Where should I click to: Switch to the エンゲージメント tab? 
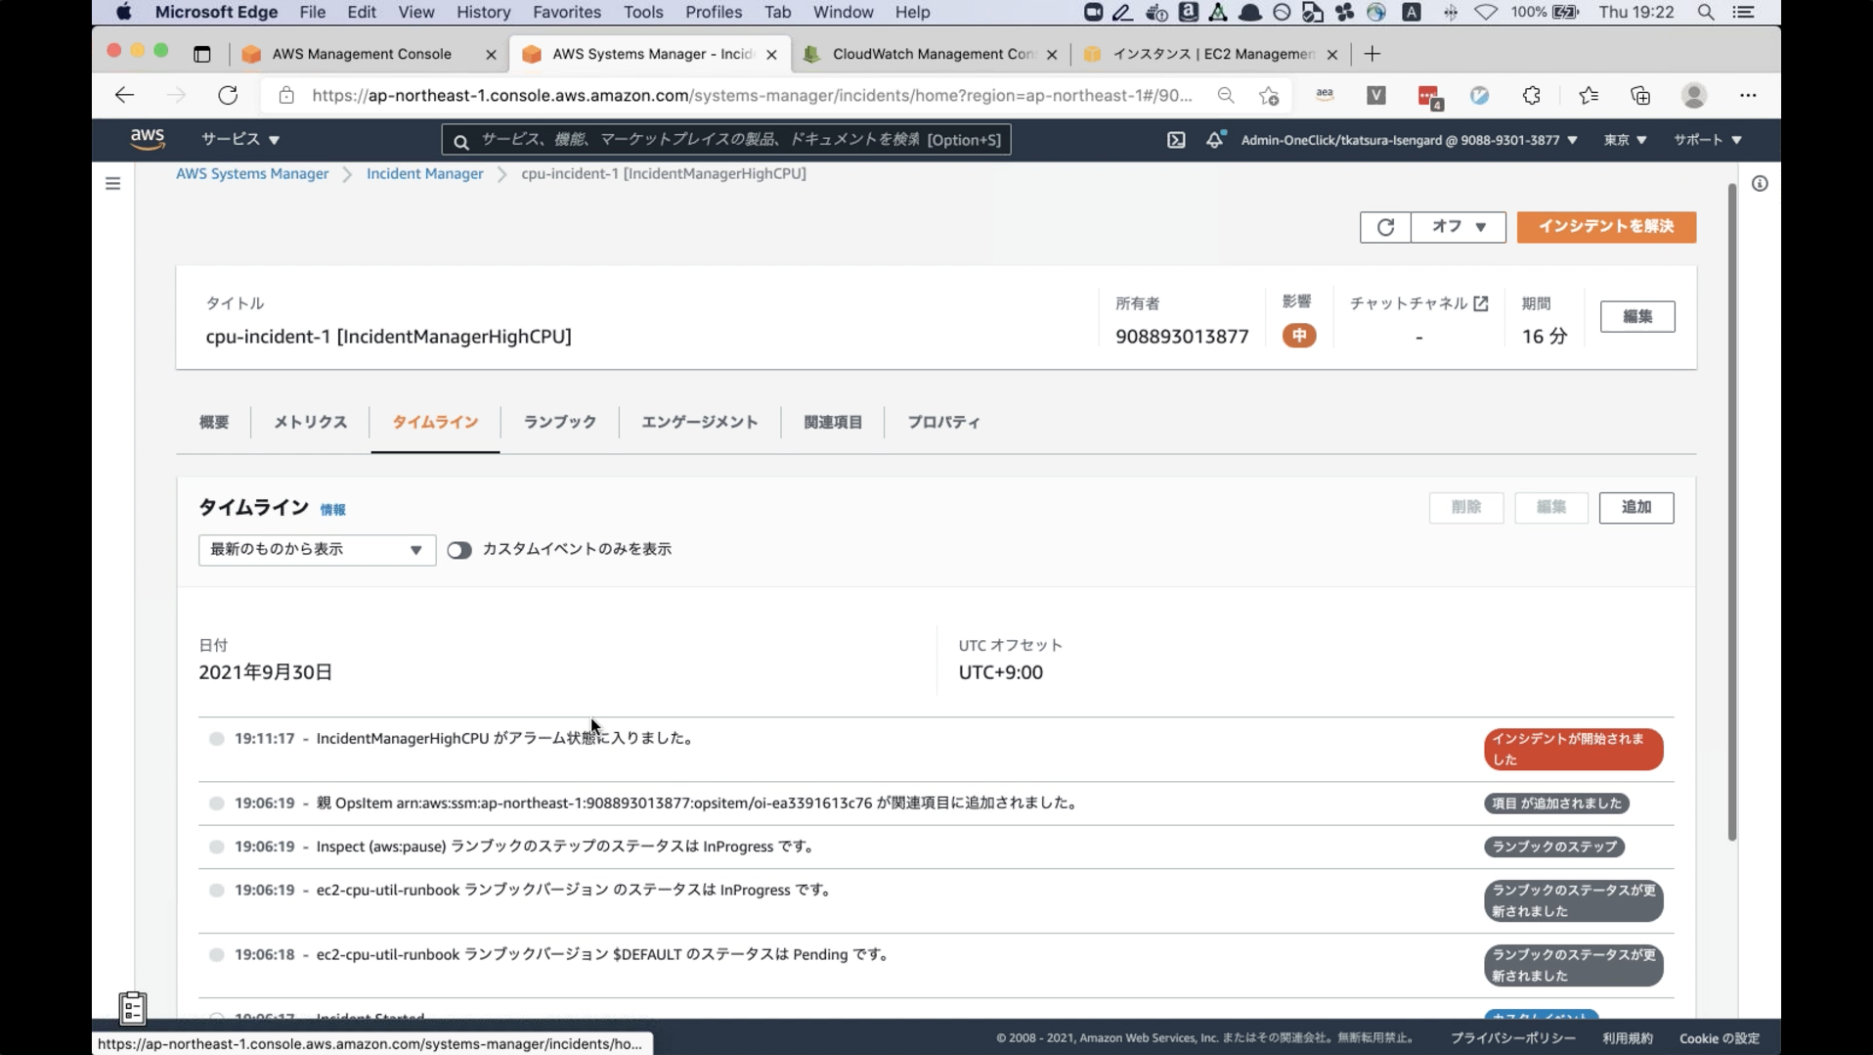(x=700, y=422)
